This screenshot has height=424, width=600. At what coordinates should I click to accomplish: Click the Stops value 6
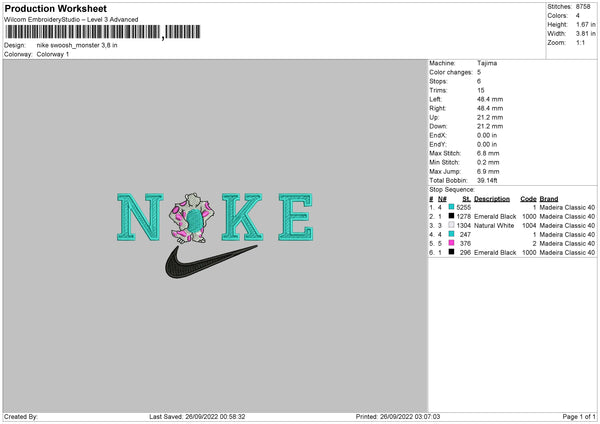(x=479, y=81)
